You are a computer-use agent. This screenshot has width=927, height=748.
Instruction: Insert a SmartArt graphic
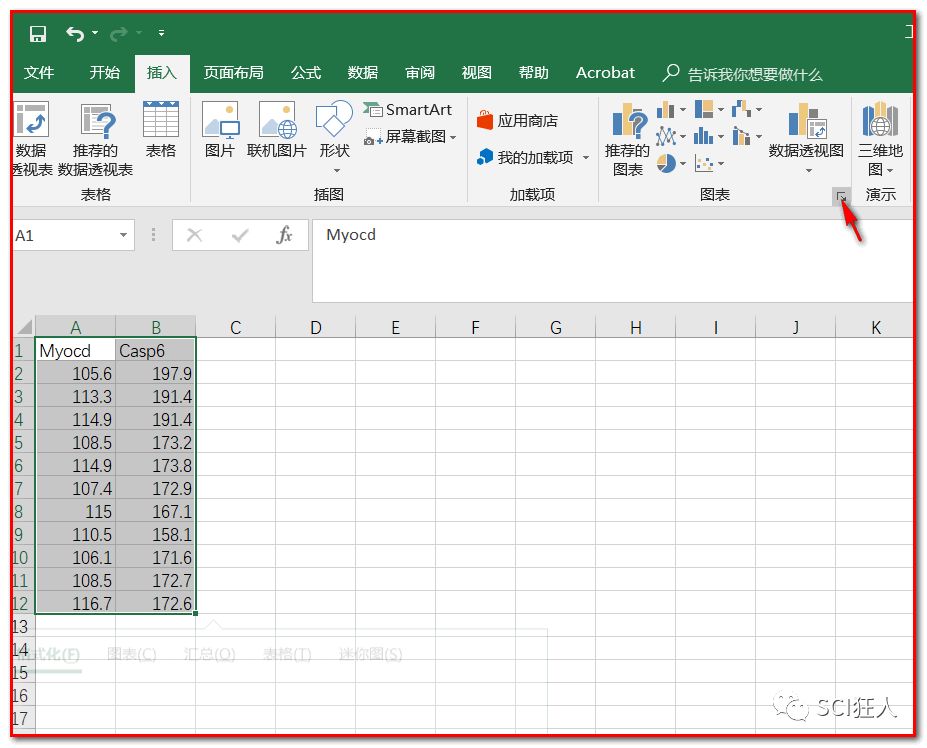coord(409,109)
